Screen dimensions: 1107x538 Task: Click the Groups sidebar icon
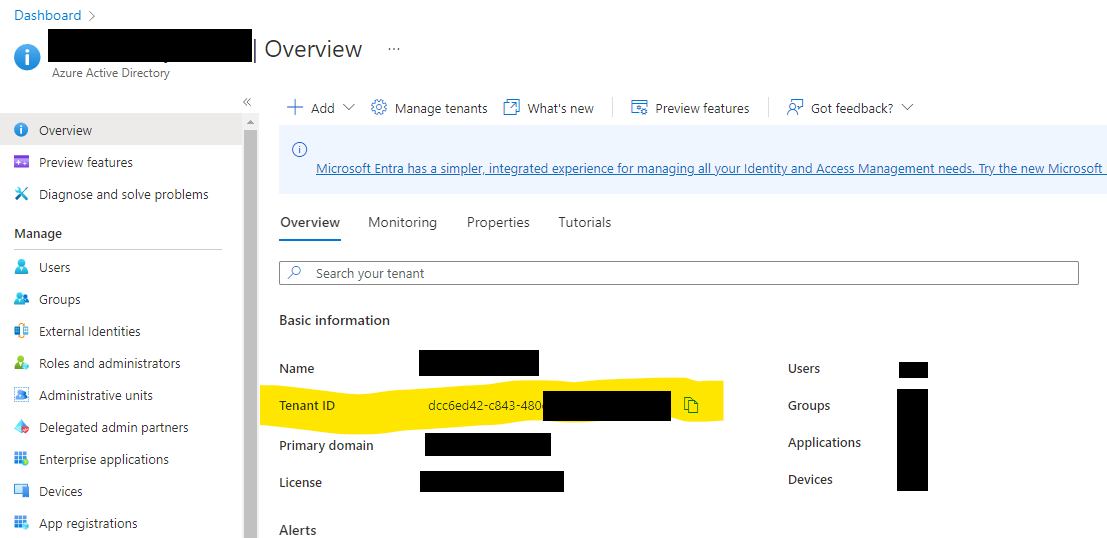coord(21,299)
